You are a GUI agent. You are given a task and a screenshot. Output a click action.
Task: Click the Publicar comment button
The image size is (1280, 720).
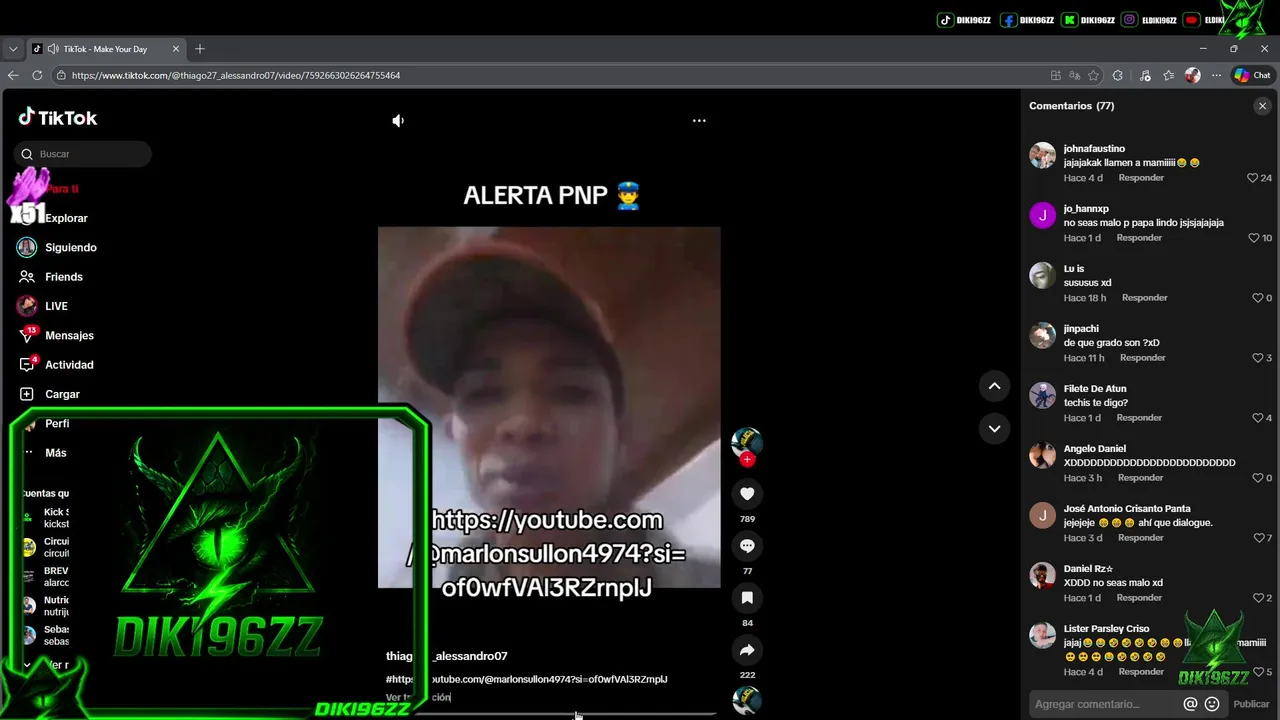point(1251,704)
